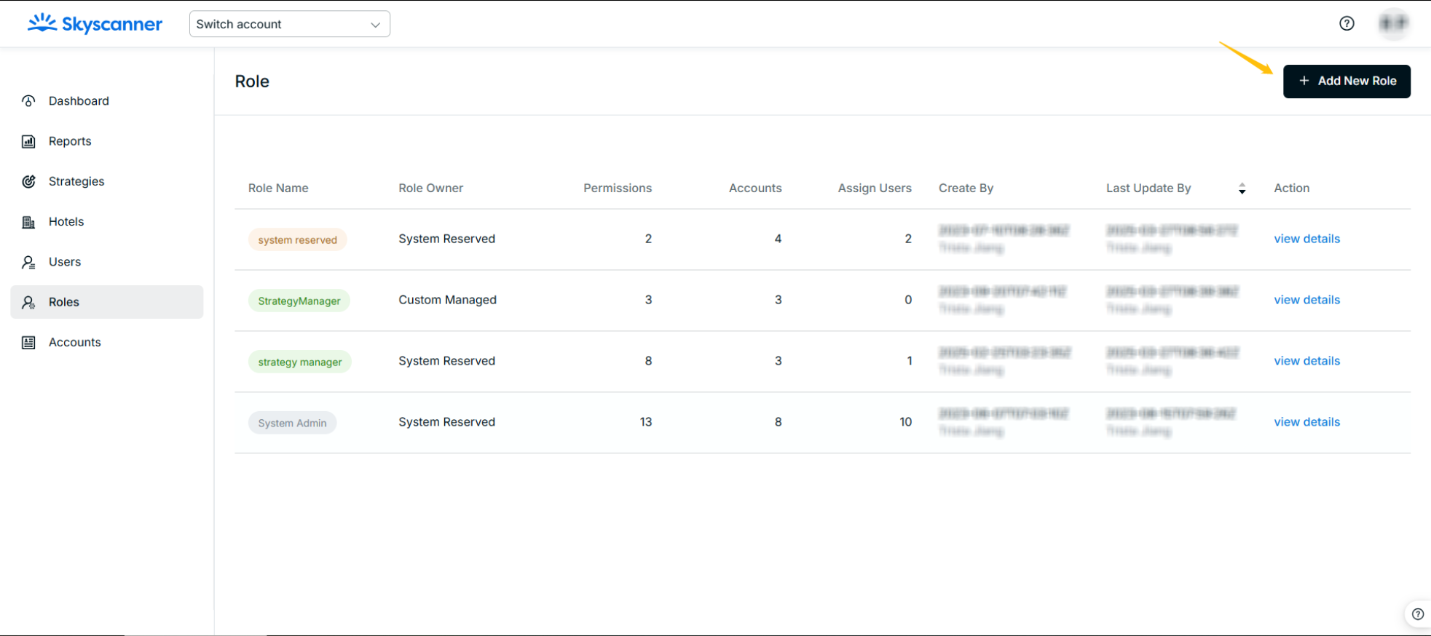Open the help question mark icon in header

point(1347,24)
